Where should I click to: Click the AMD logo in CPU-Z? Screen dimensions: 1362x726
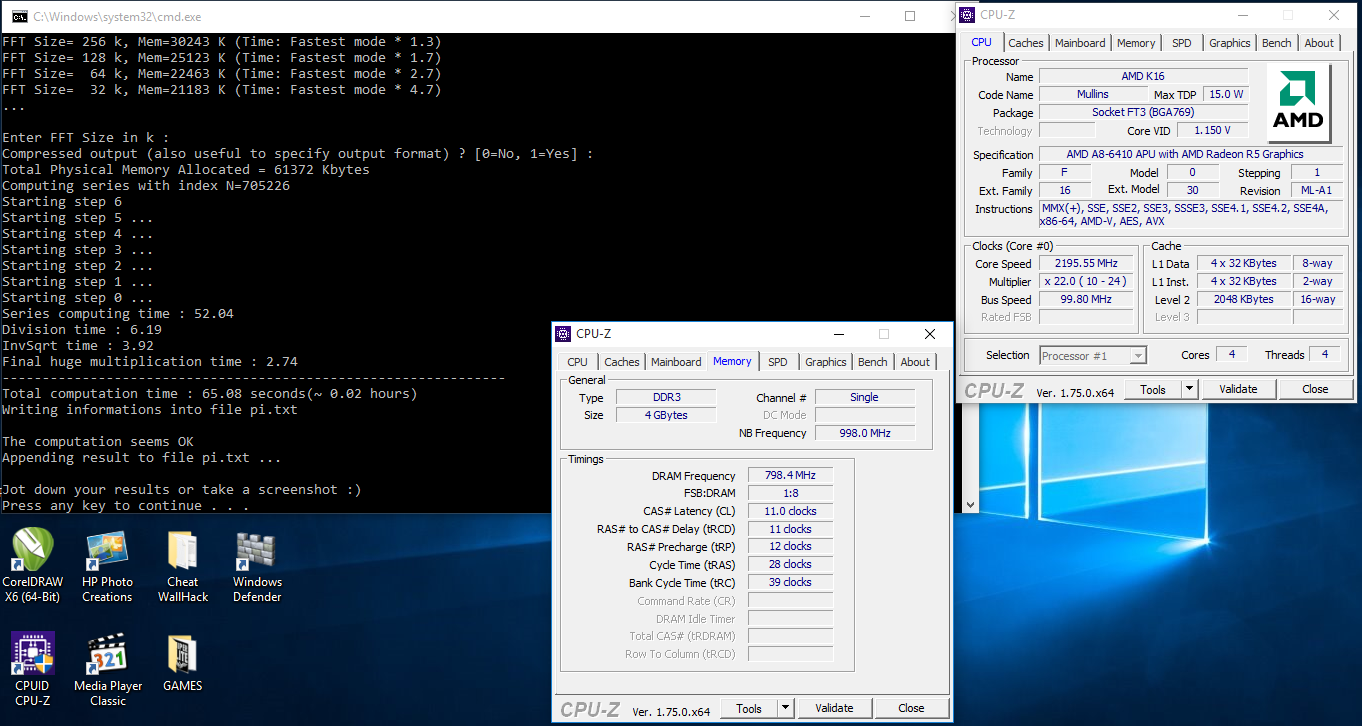tap(1297, 105)
